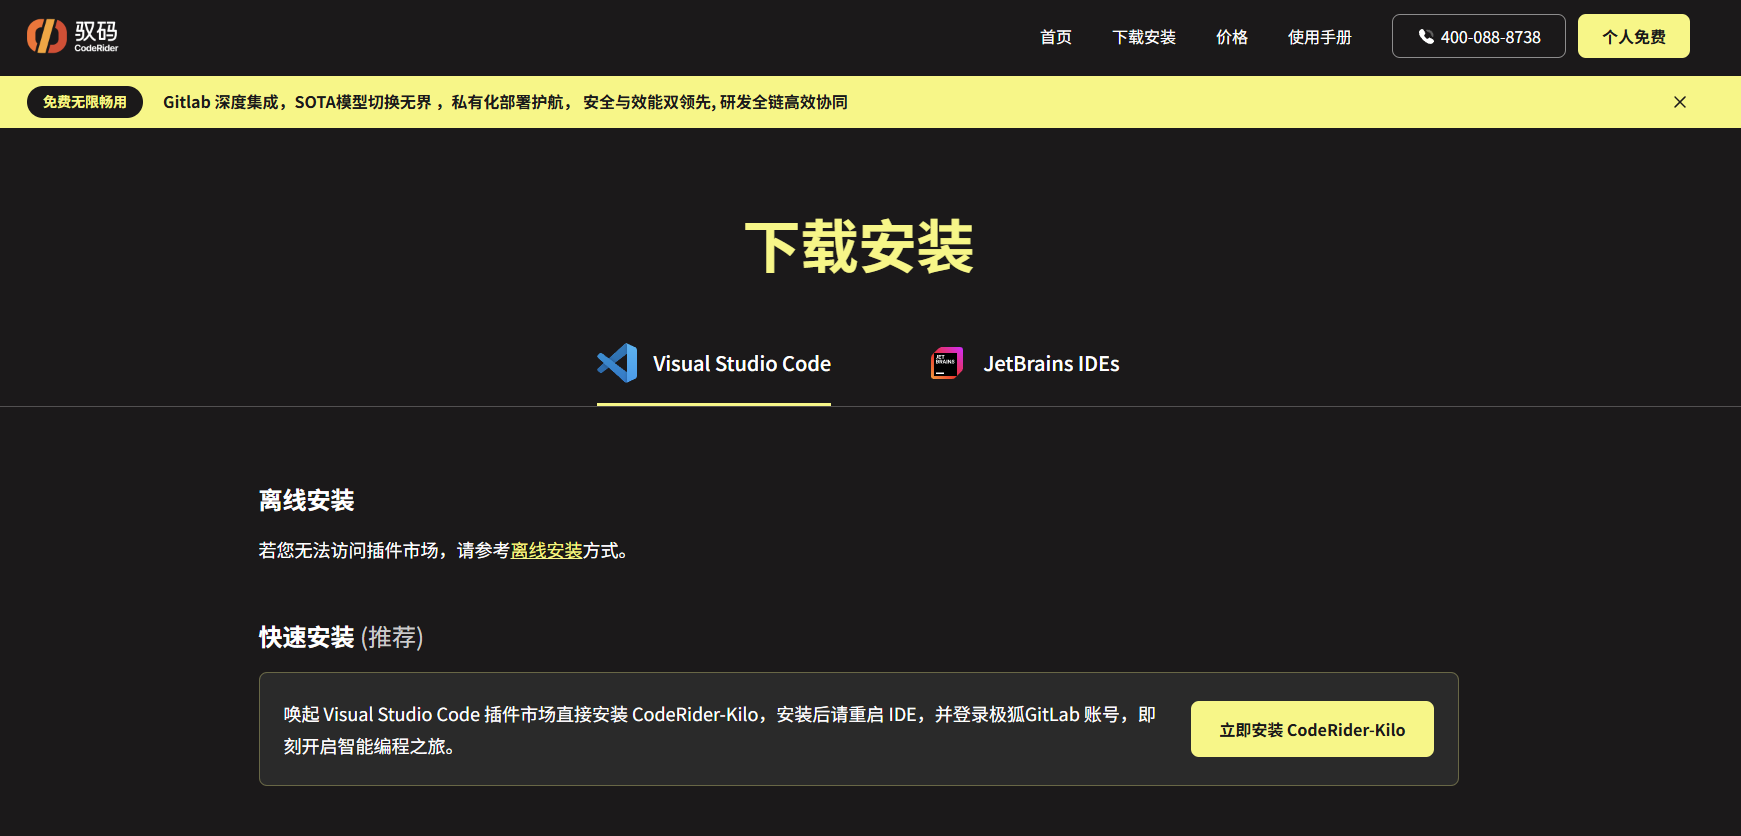Click the 离线安装 section heading
The width and height of the screenshot is (1741, 836).
click(307, 500)
